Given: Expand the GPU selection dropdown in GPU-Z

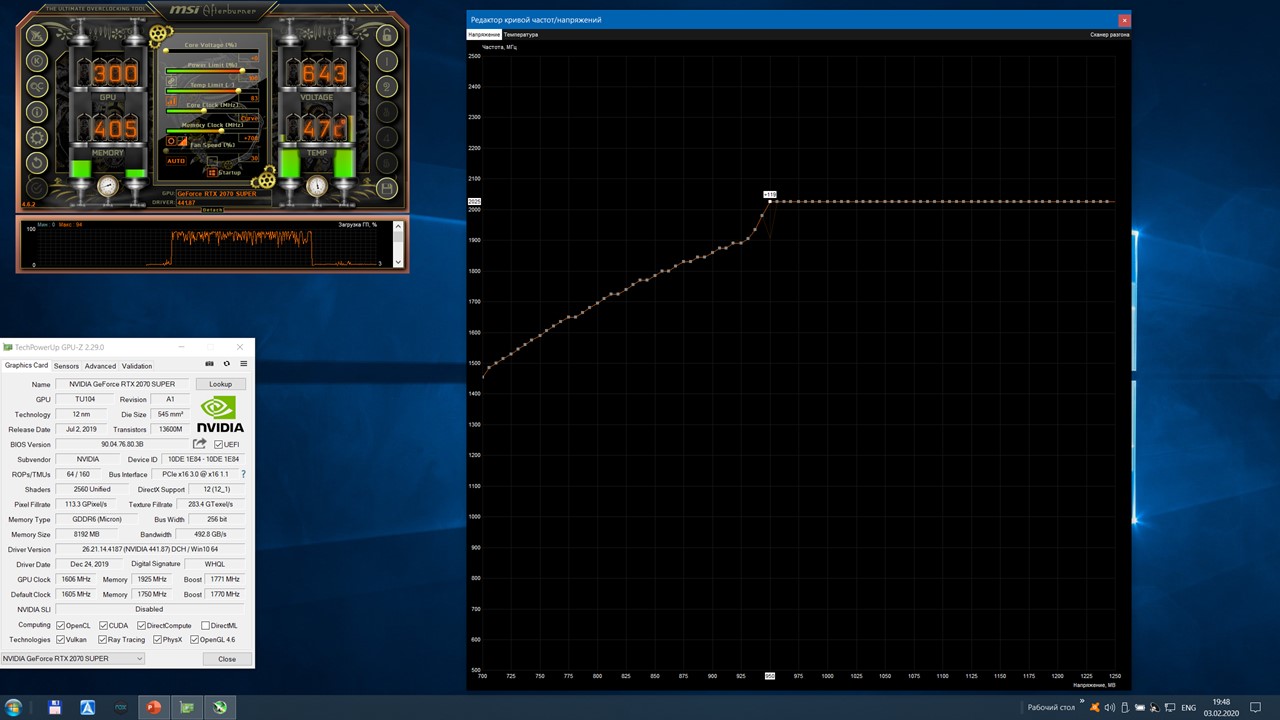Looking at the screenshot, I should tap(140, 659).
